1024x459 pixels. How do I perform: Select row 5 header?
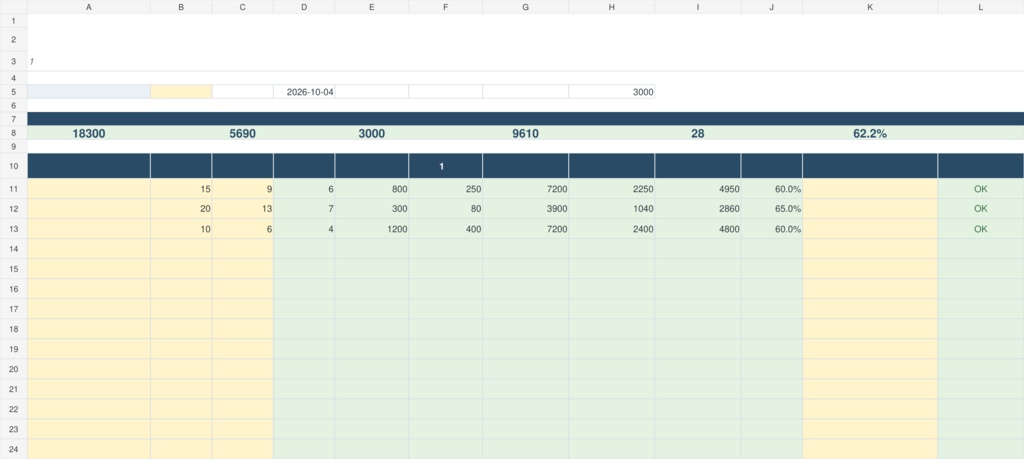pyautogui.click(x=14, y=91)
